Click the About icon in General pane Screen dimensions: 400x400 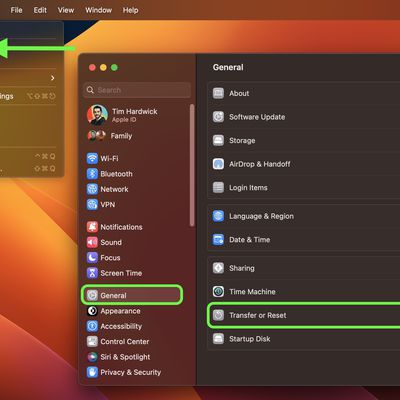point(218,93)
